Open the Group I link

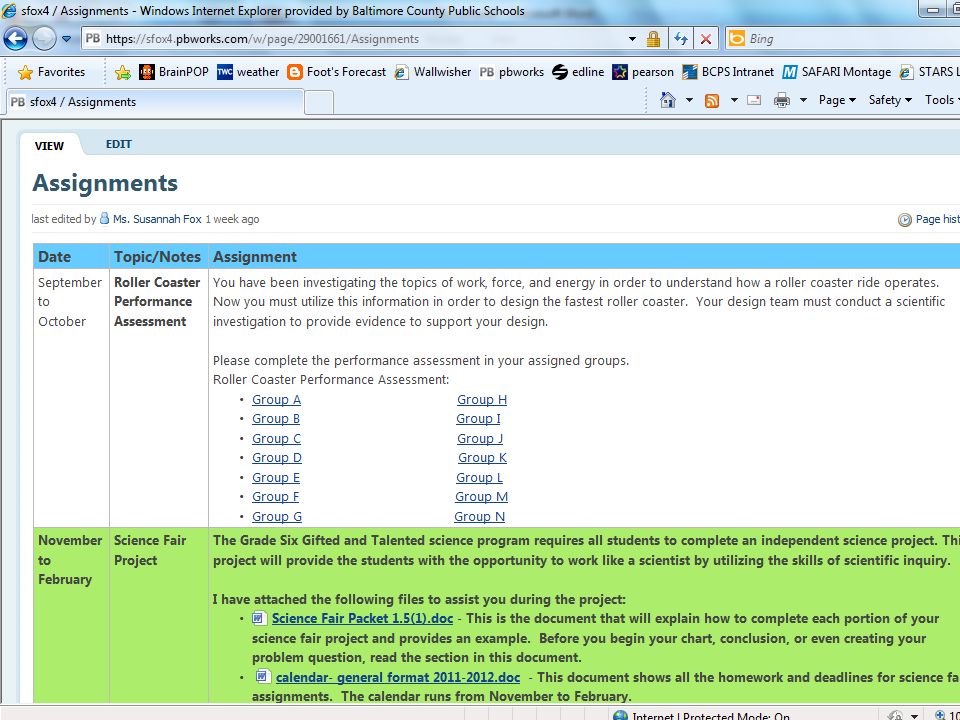pyautogui.click(x=478, y=419)
